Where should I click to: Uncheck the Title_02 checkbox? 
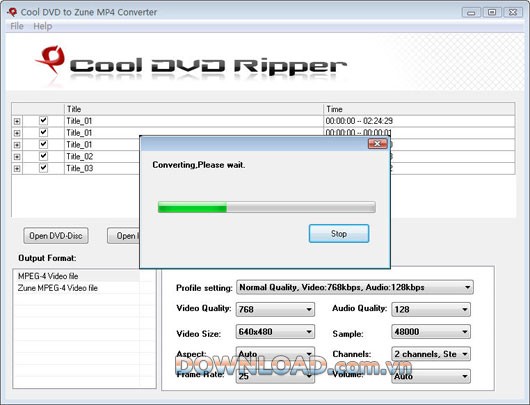coord(43,156)
